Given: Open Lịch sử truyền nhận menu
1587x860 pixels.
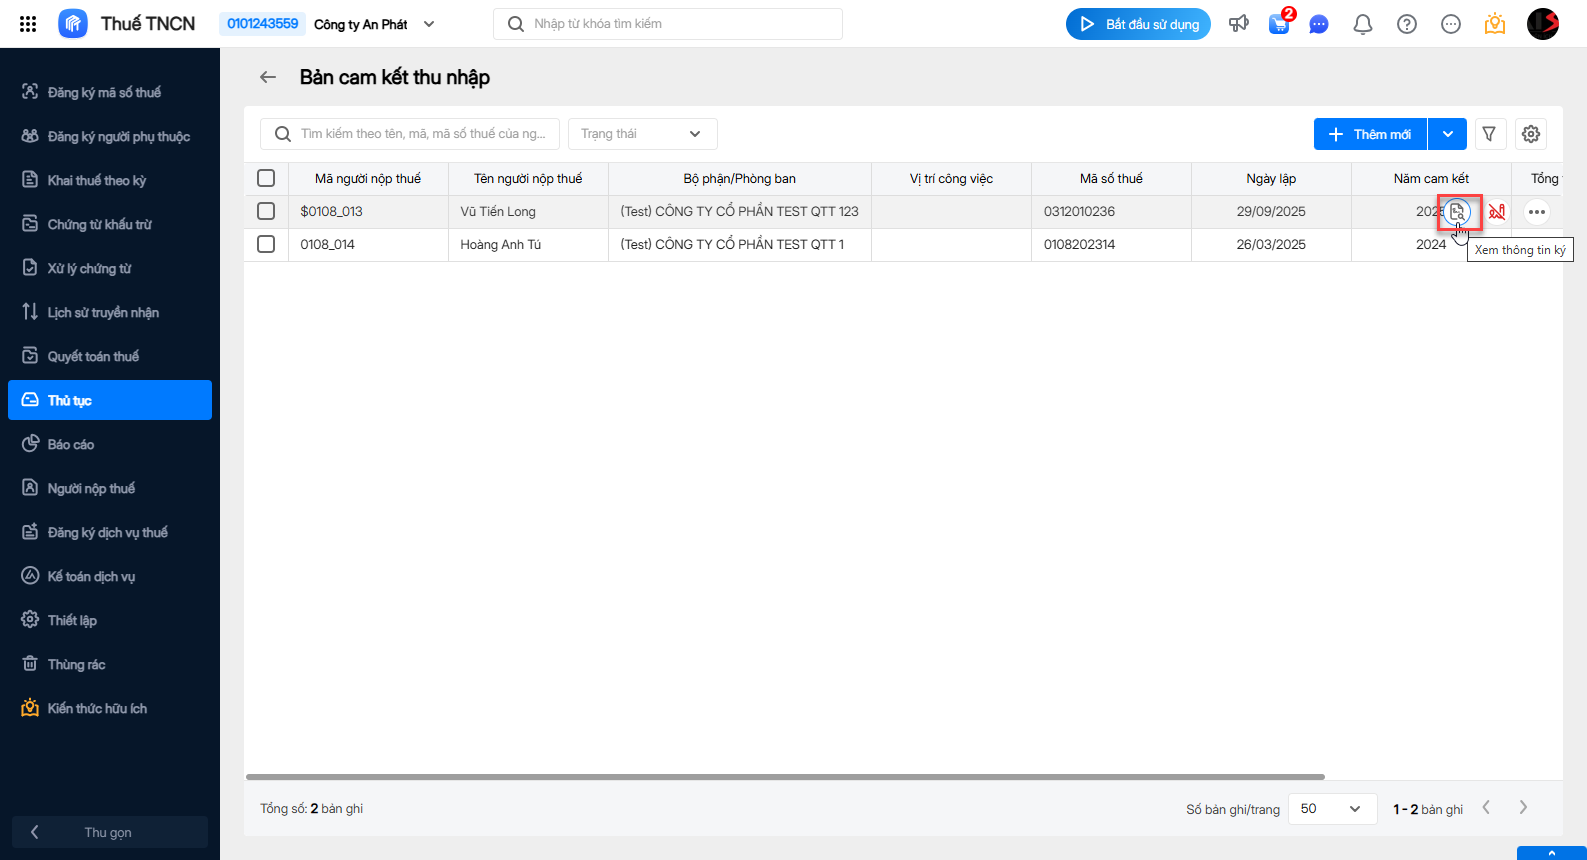Looking at the screenshot, I should click(110, 312).
